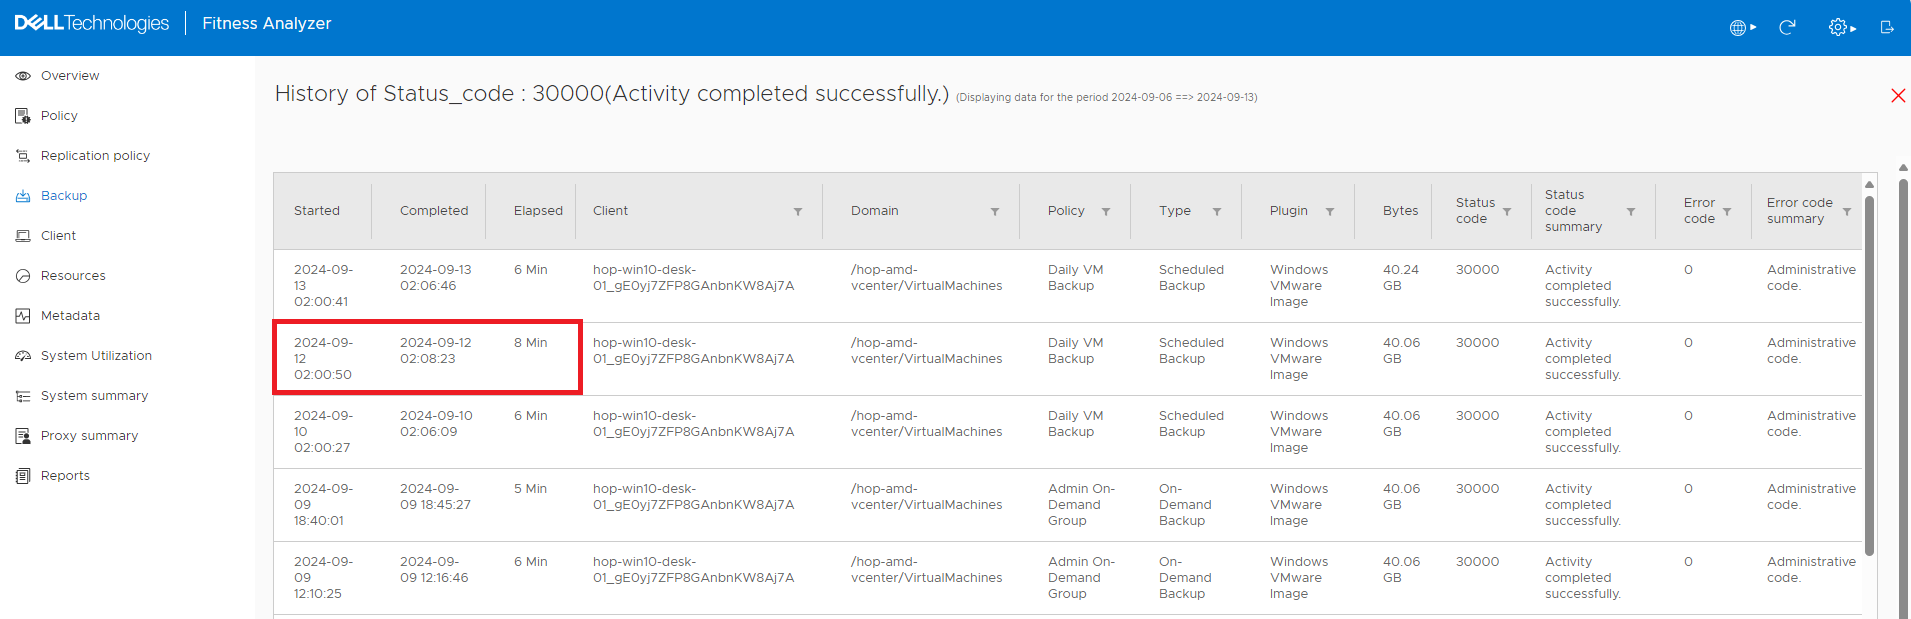Click the Replication policy icon
The width and height of the screenshot is (1911, 619).
pos(23,156)
